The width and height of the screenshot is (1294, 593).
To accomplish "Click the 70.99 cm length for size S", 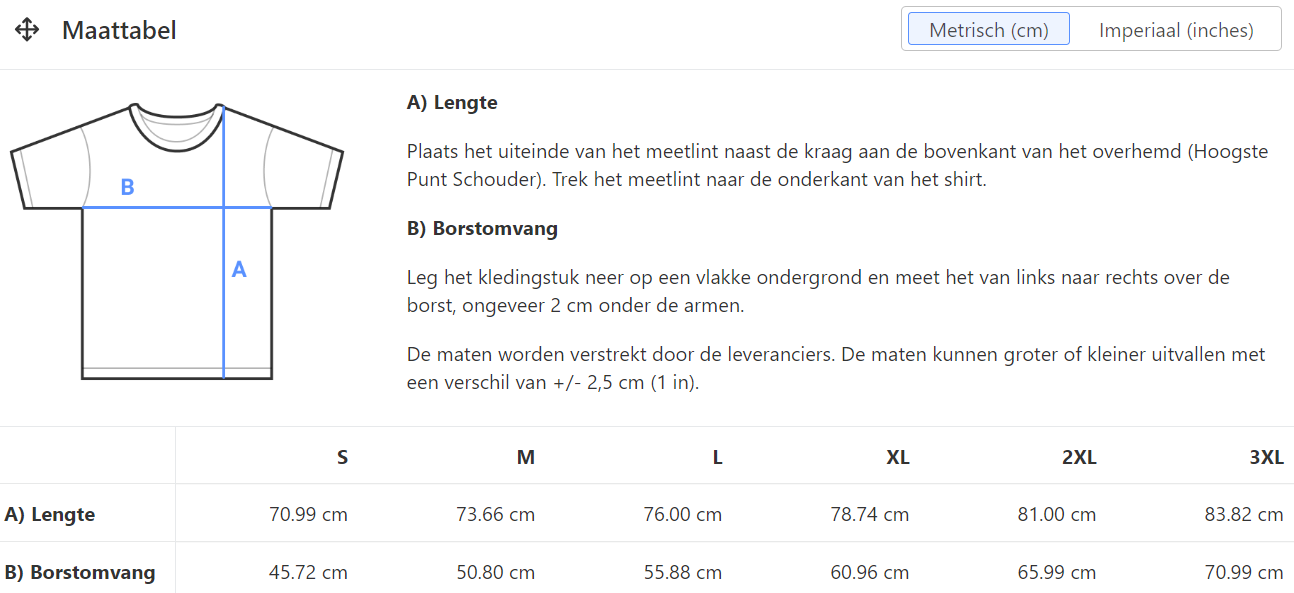I will click(x=308, y=515).
